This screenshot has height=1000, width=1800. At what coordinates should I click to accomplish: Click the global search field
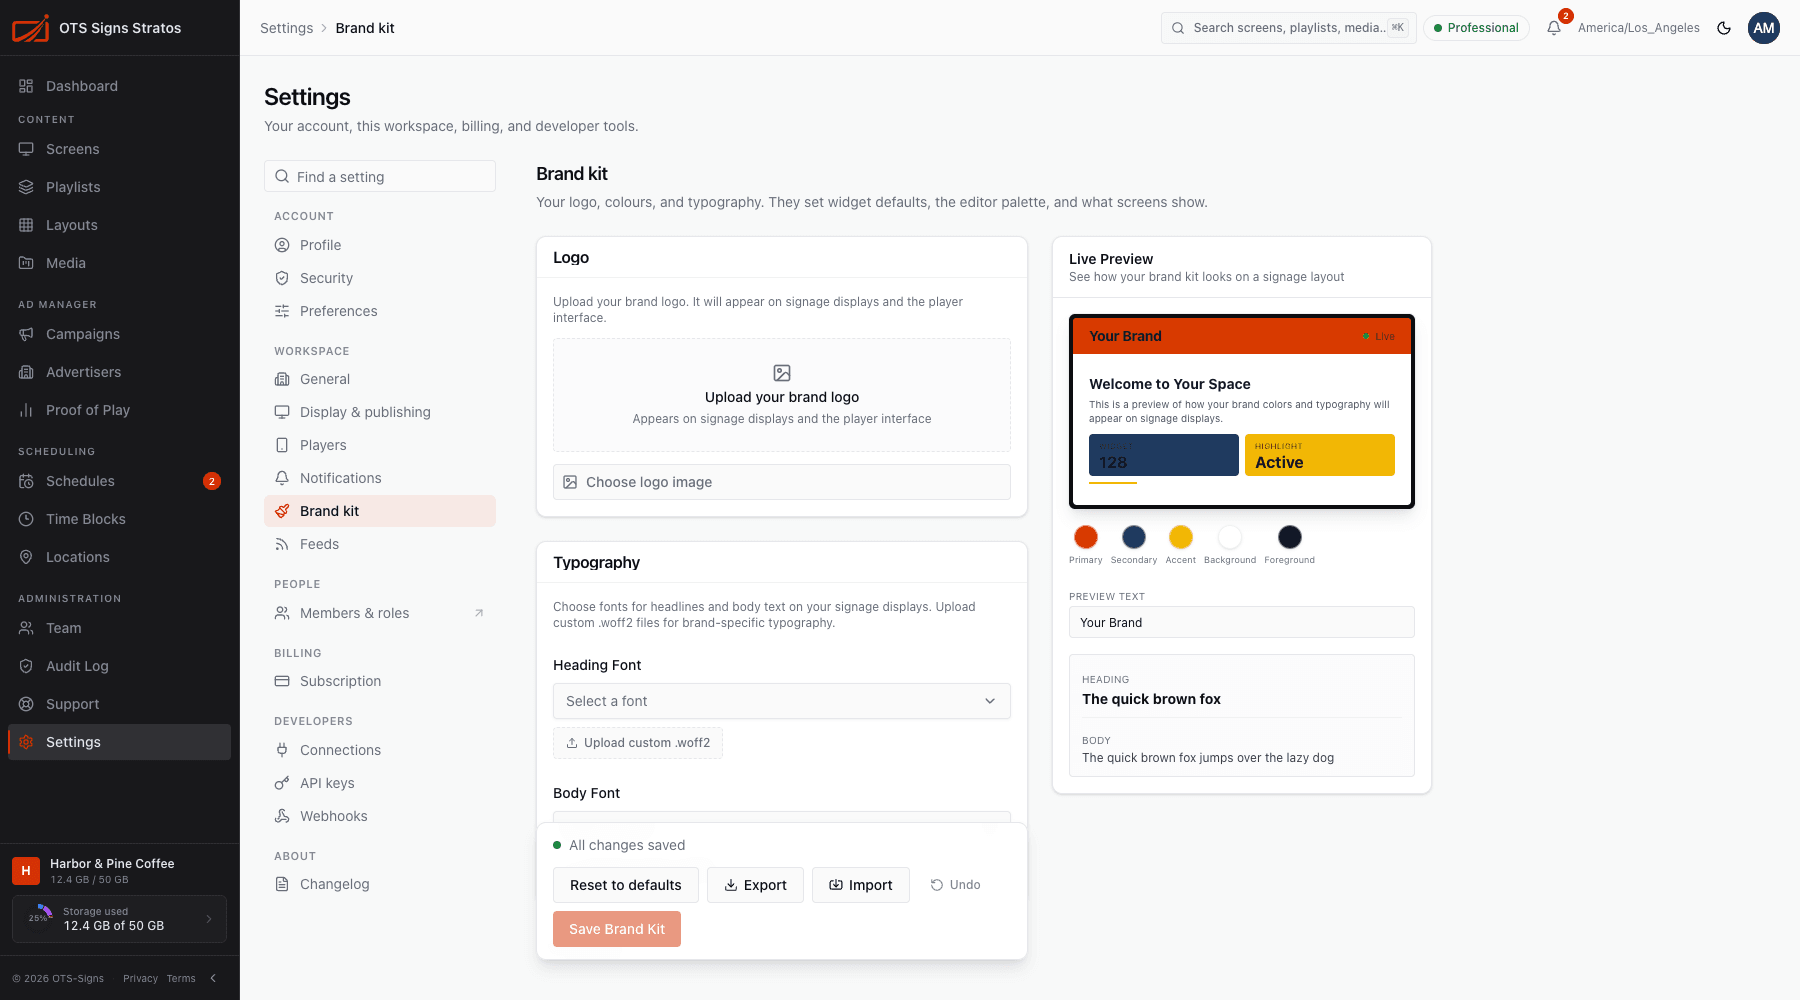[1289, 28]
